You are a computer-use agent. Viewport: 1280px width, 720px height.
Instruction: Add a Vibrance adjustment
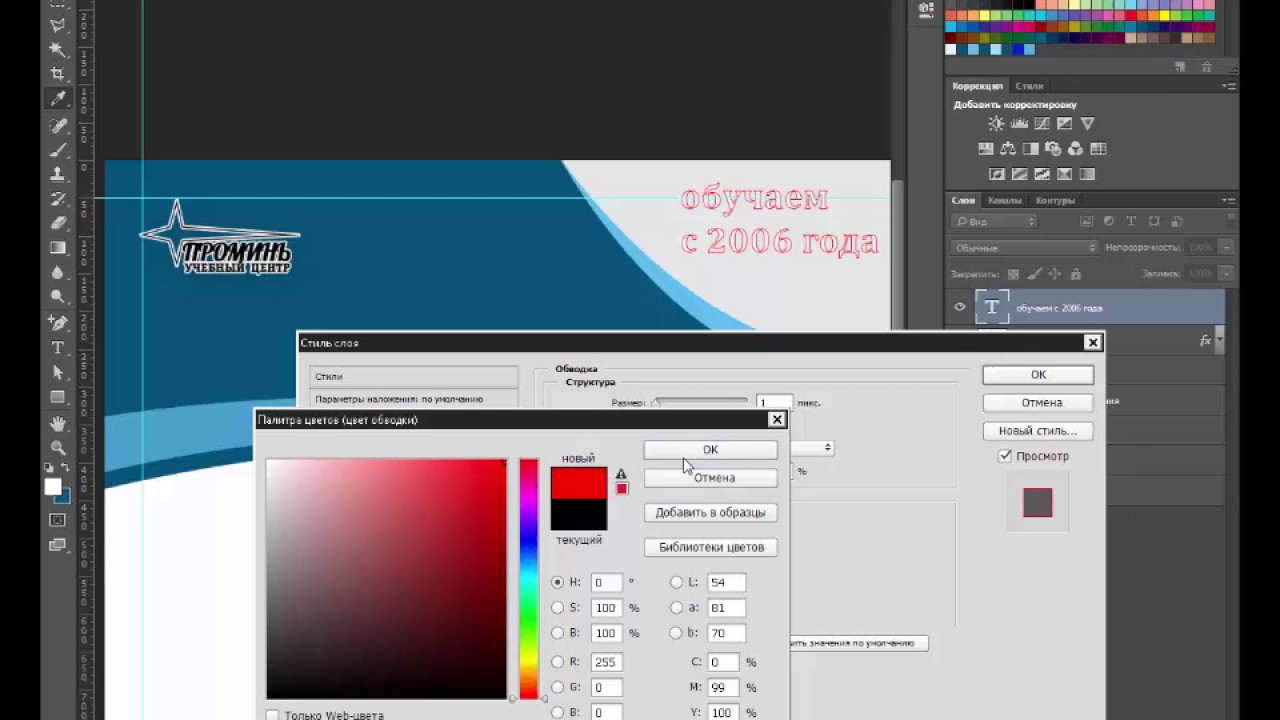(1087, 124)
